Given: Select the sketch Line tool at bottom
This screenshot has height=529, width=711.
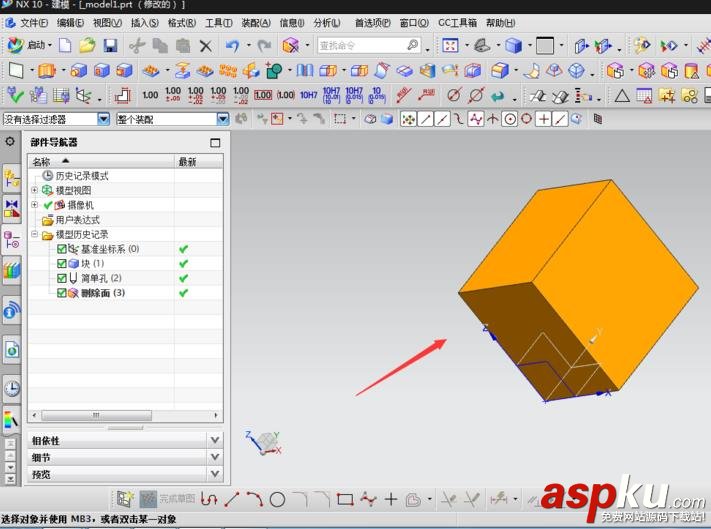Looking at the screenshot, I should [x=232, y=499].
